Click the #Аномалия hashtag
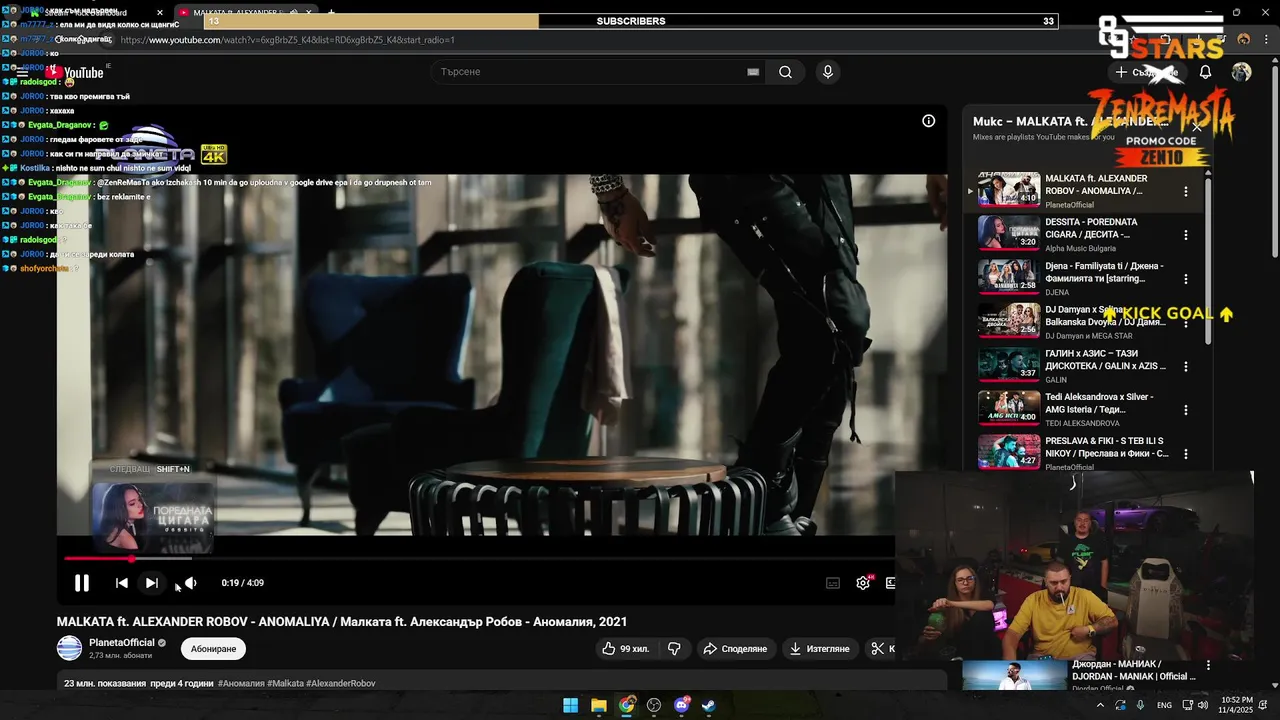This screenshot has width=1280, height=720. (241, 684)
